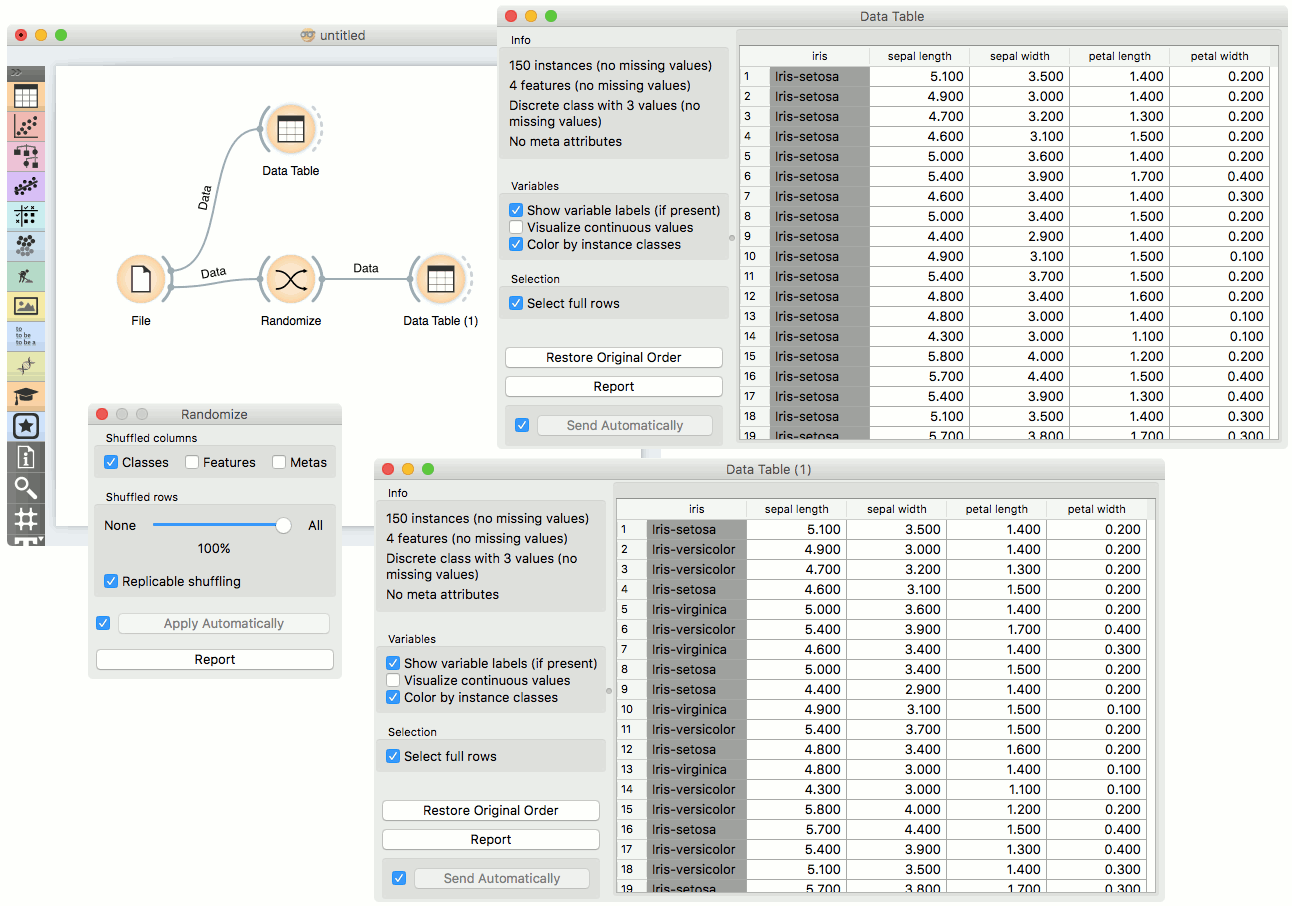Click the Shuffled rows slider handle
The image size is (1292, 906).
[284, 525]
